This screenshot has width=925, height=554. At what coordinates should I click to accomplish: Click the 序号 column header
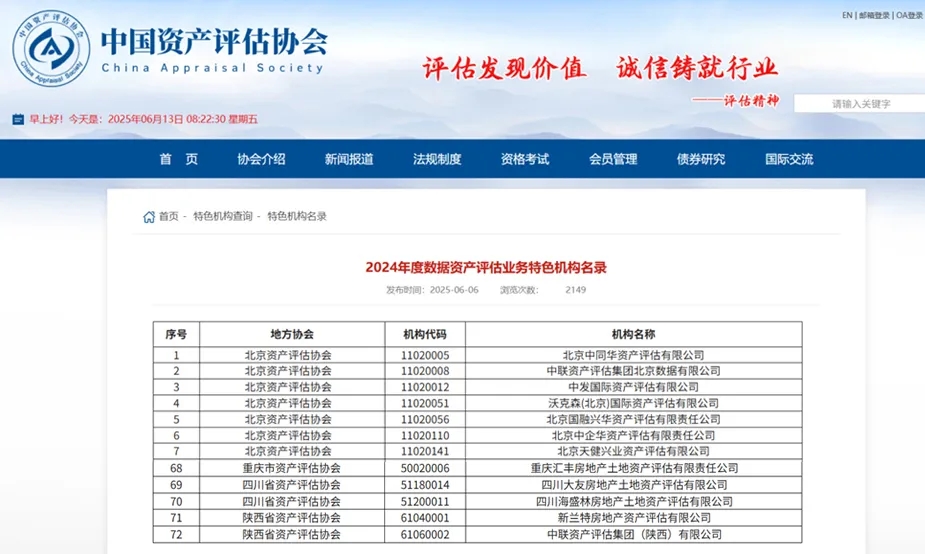[176, 334]
